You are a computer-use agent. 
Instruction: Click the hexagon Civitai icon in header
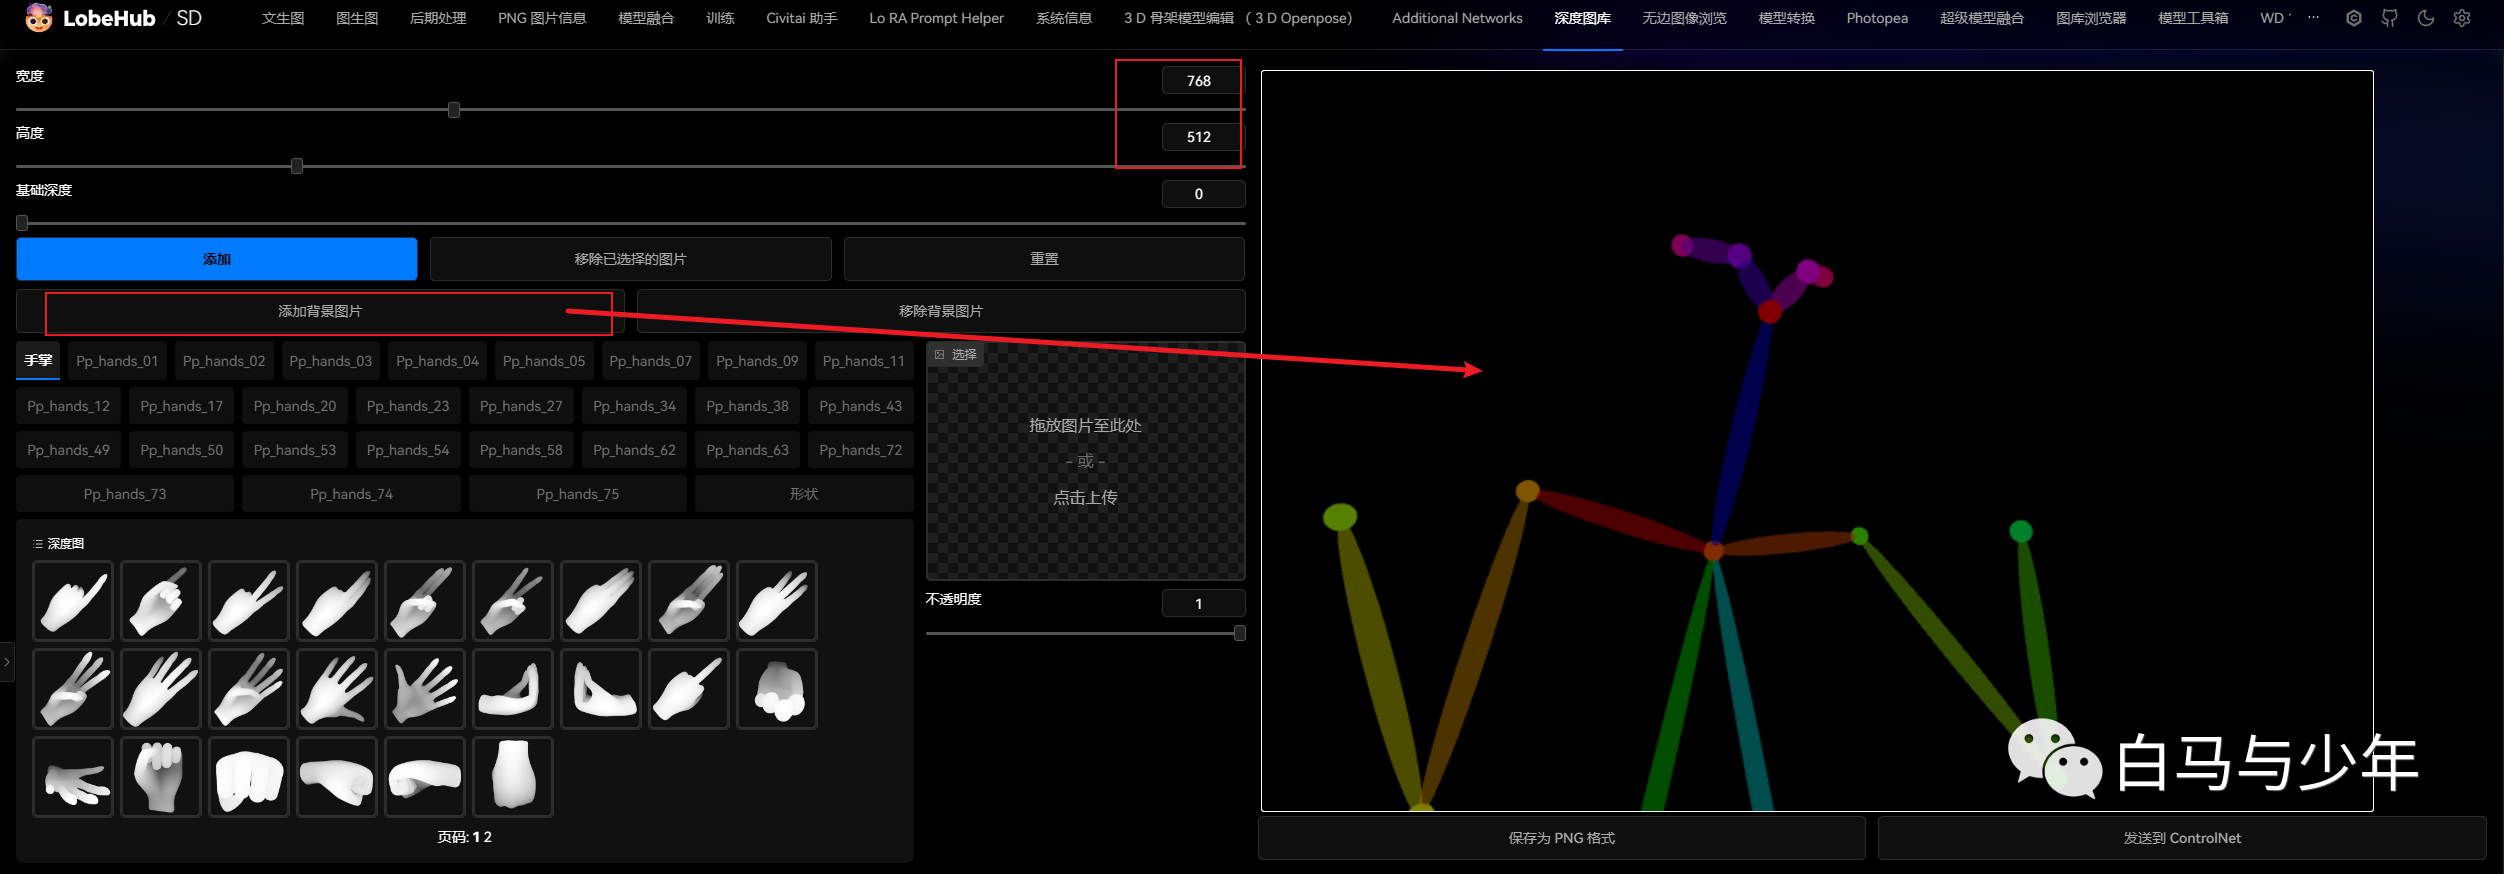2354,18
